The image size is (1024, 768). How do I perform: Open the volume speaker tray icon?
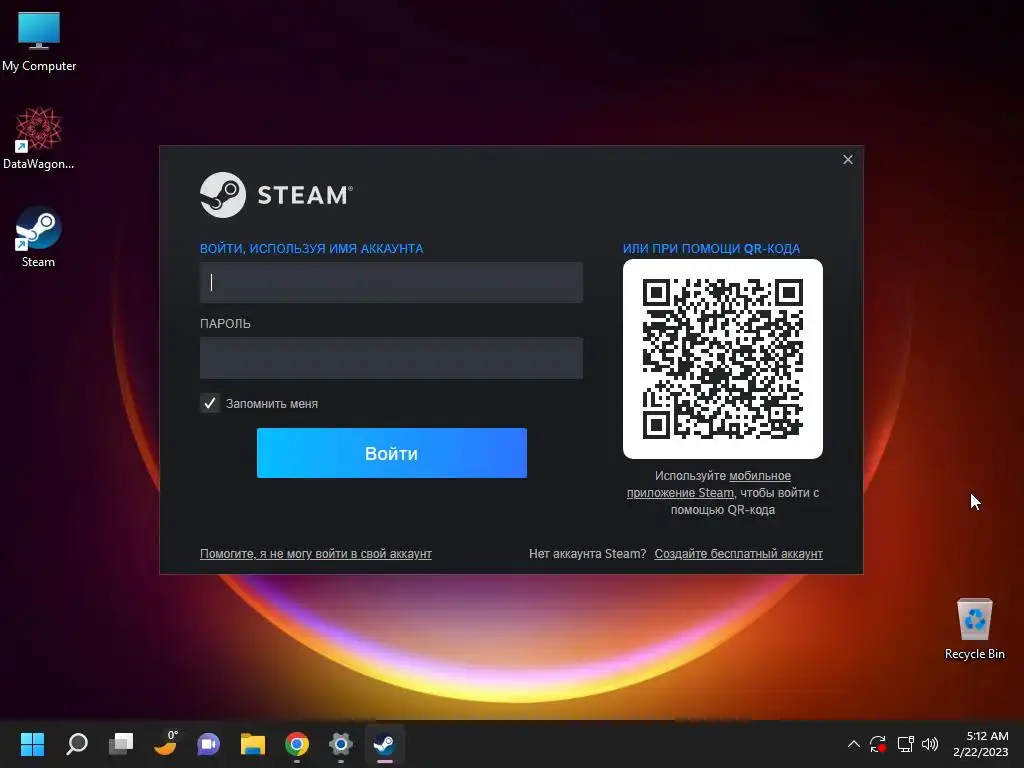[x=930, y=744]
